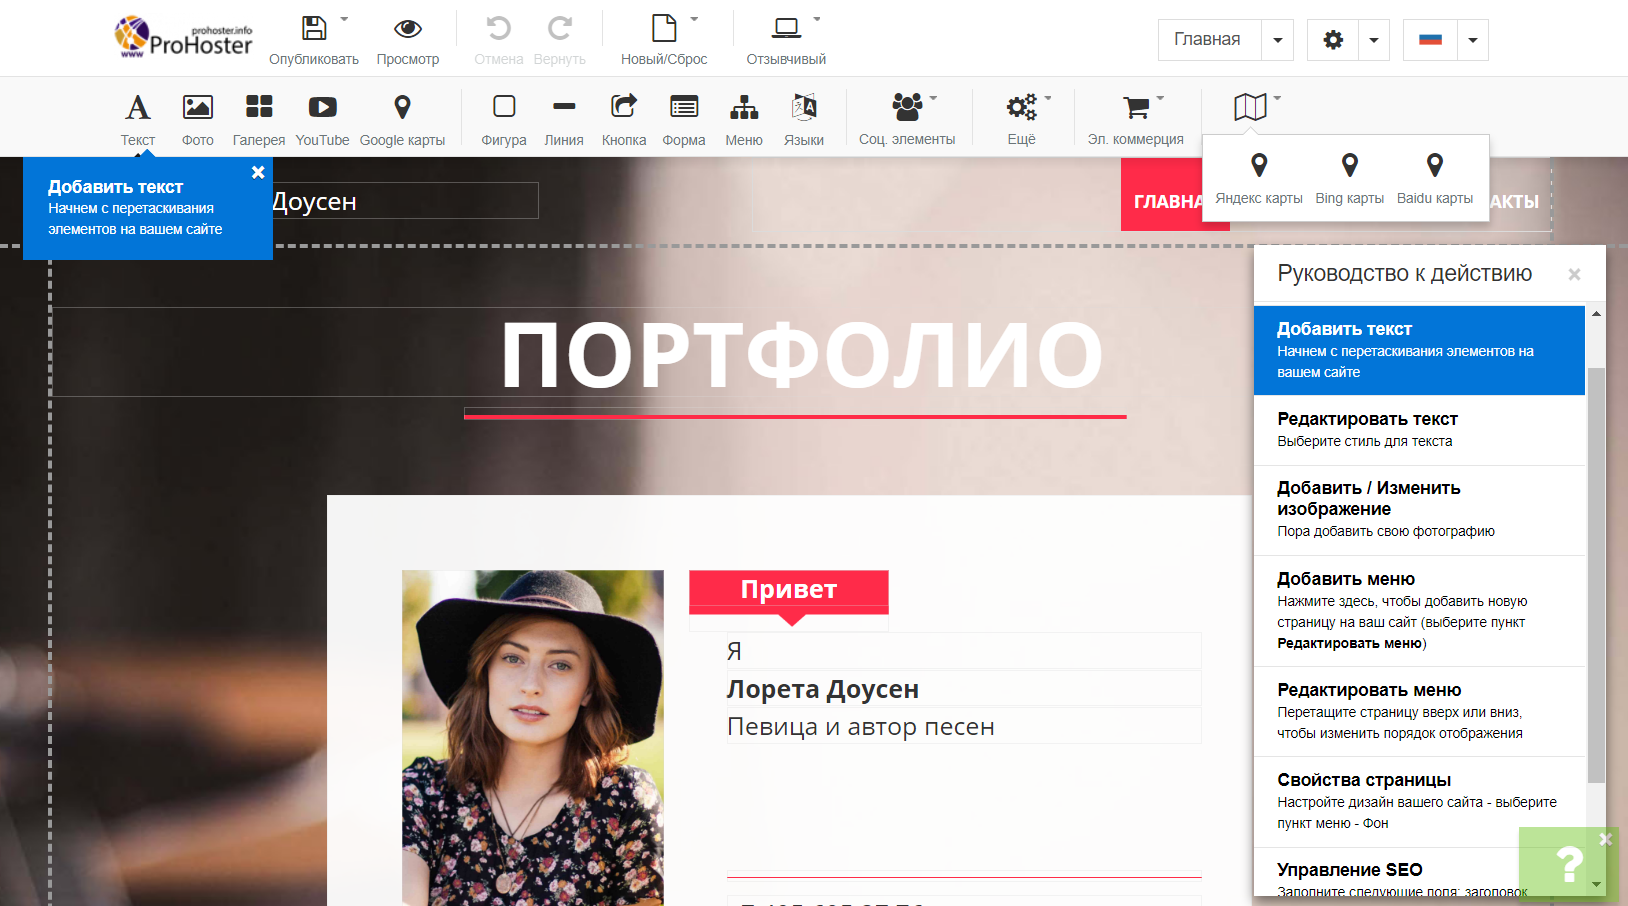Expand the settings gear dropdown arrow
Screen dimensions: 1628x906
tap(1373, 41)
